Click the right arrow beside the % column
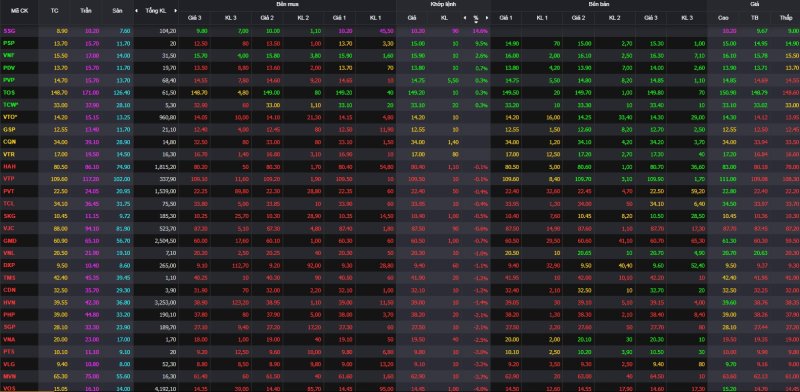This screenshot has width=800, height=392. tap(487, 18)
